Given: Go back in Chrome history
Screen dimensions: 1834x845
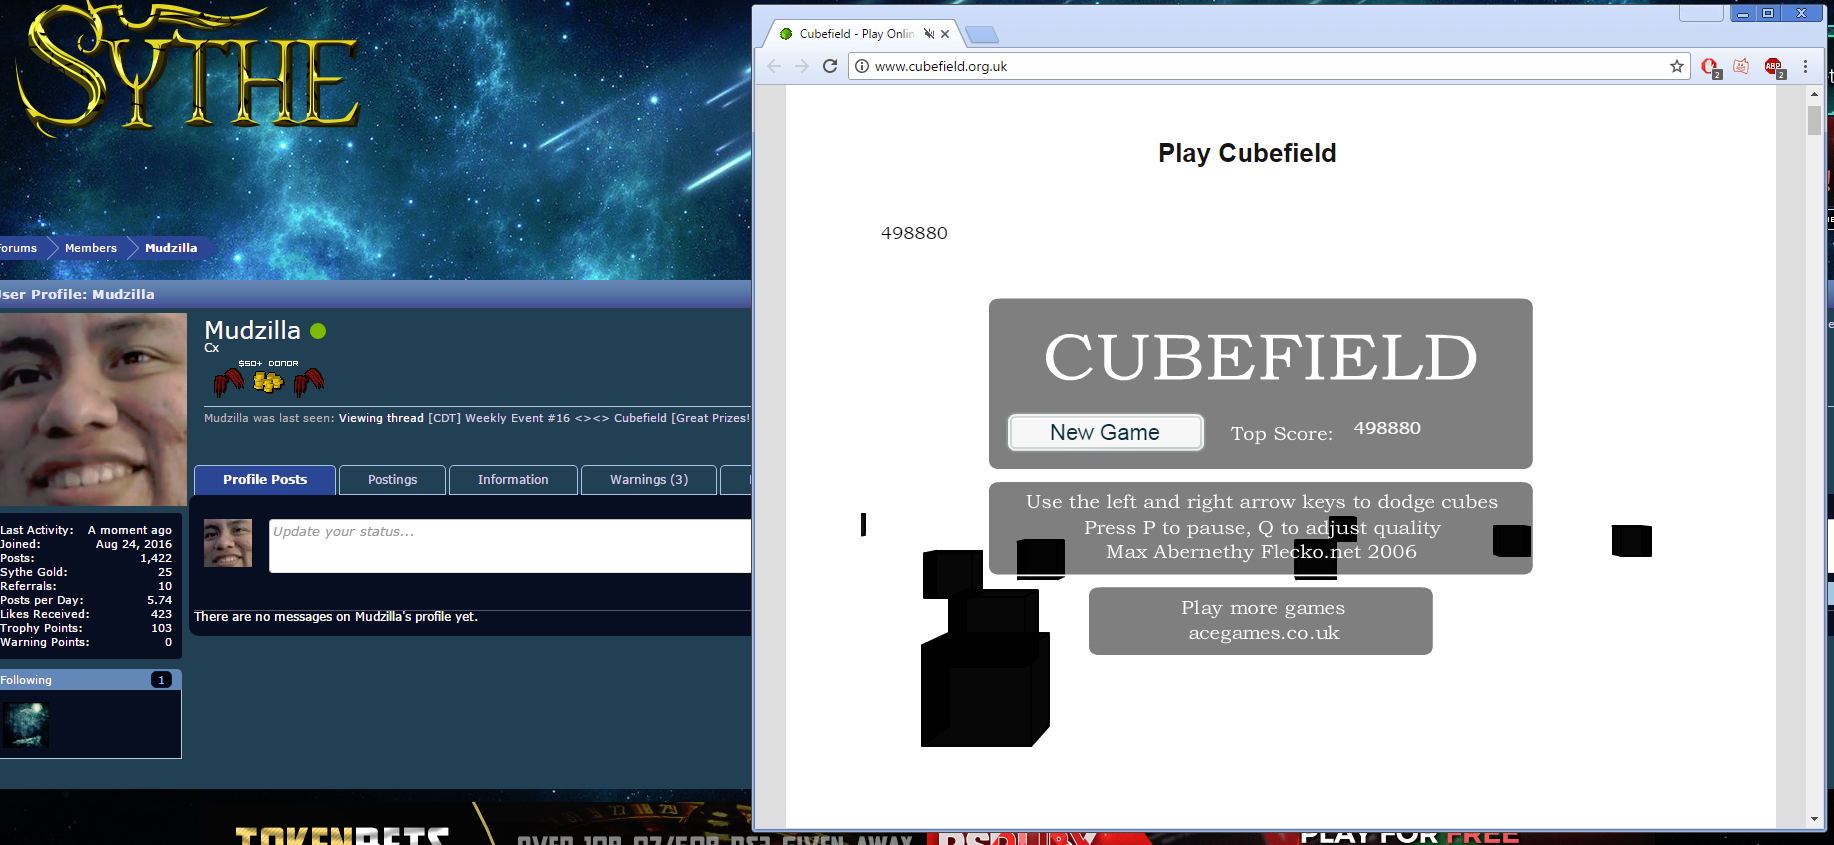Looking at the screenshot, I should tap(774, 66).
